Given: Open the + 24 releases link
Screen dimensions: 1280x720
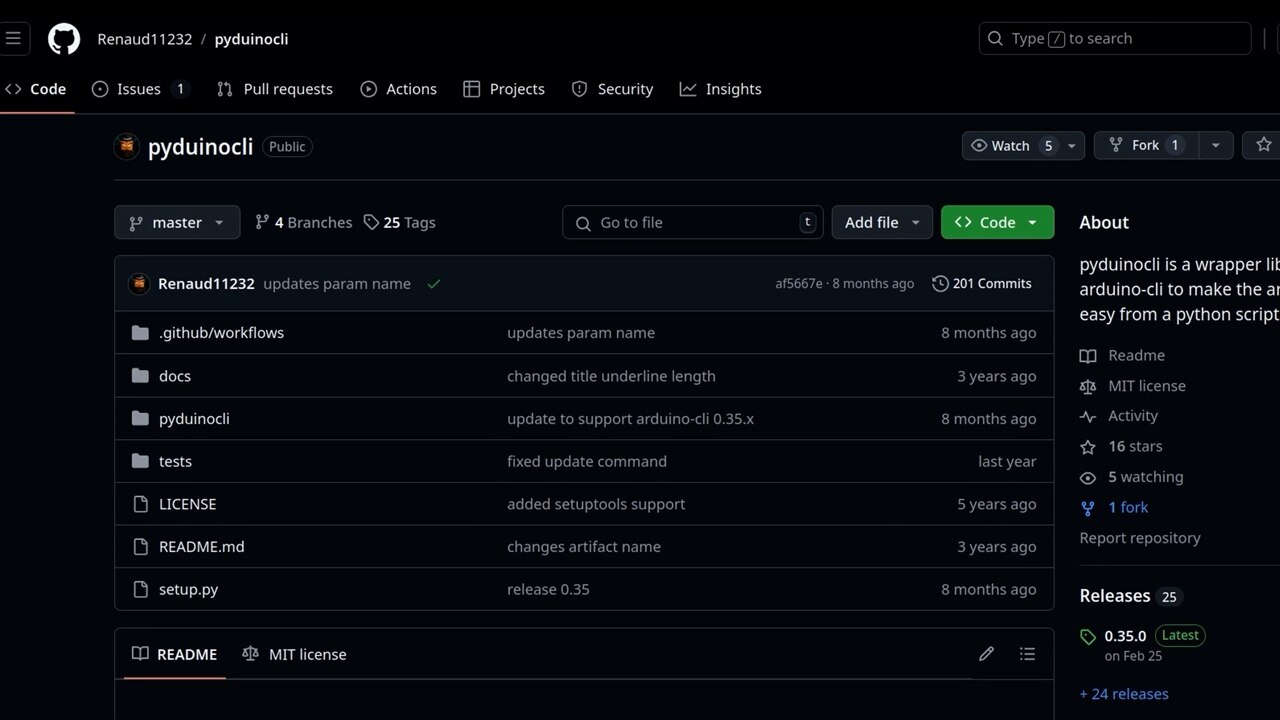Looking at the screenshot, I should (x=1124, y=694).
